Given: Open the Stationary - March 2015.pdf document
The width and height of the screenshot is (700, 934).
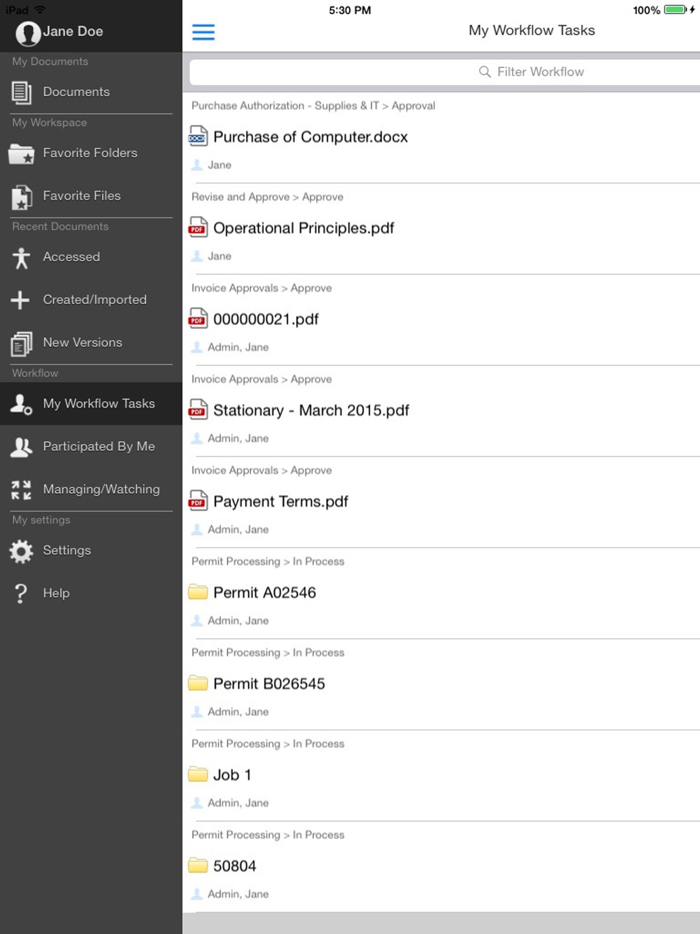Looking at the screenshot, I should 300,410.
